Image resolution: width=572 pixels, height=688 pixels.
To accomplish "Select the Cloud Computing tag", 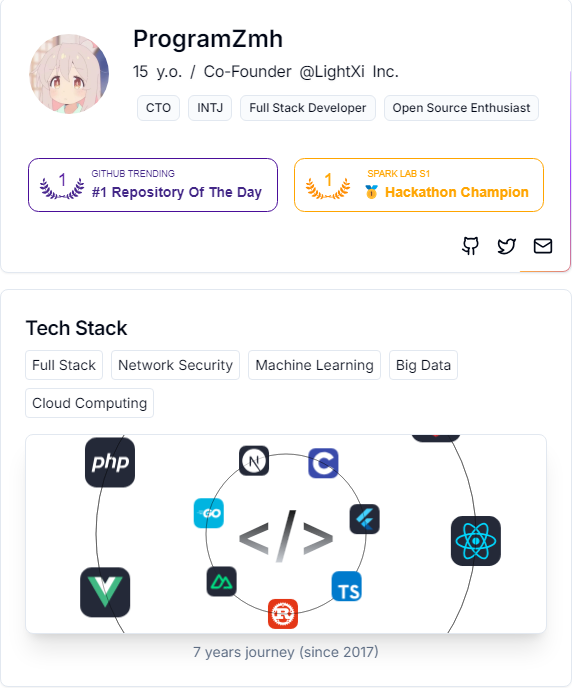I will pos(89,403).
